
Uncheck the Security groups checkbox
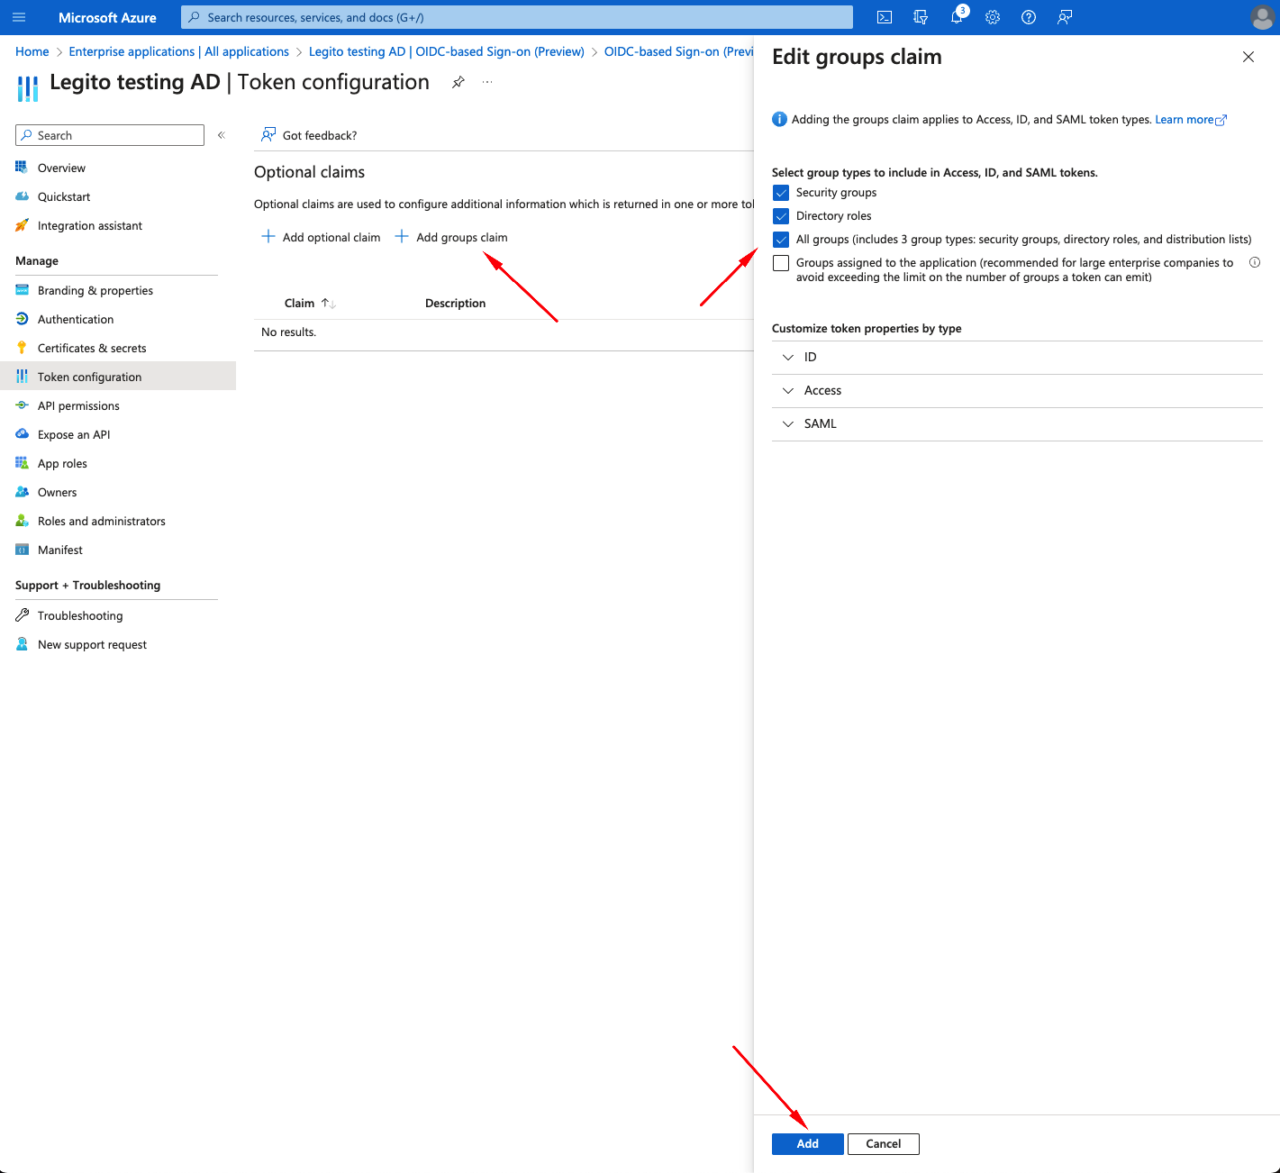point(781,192)
